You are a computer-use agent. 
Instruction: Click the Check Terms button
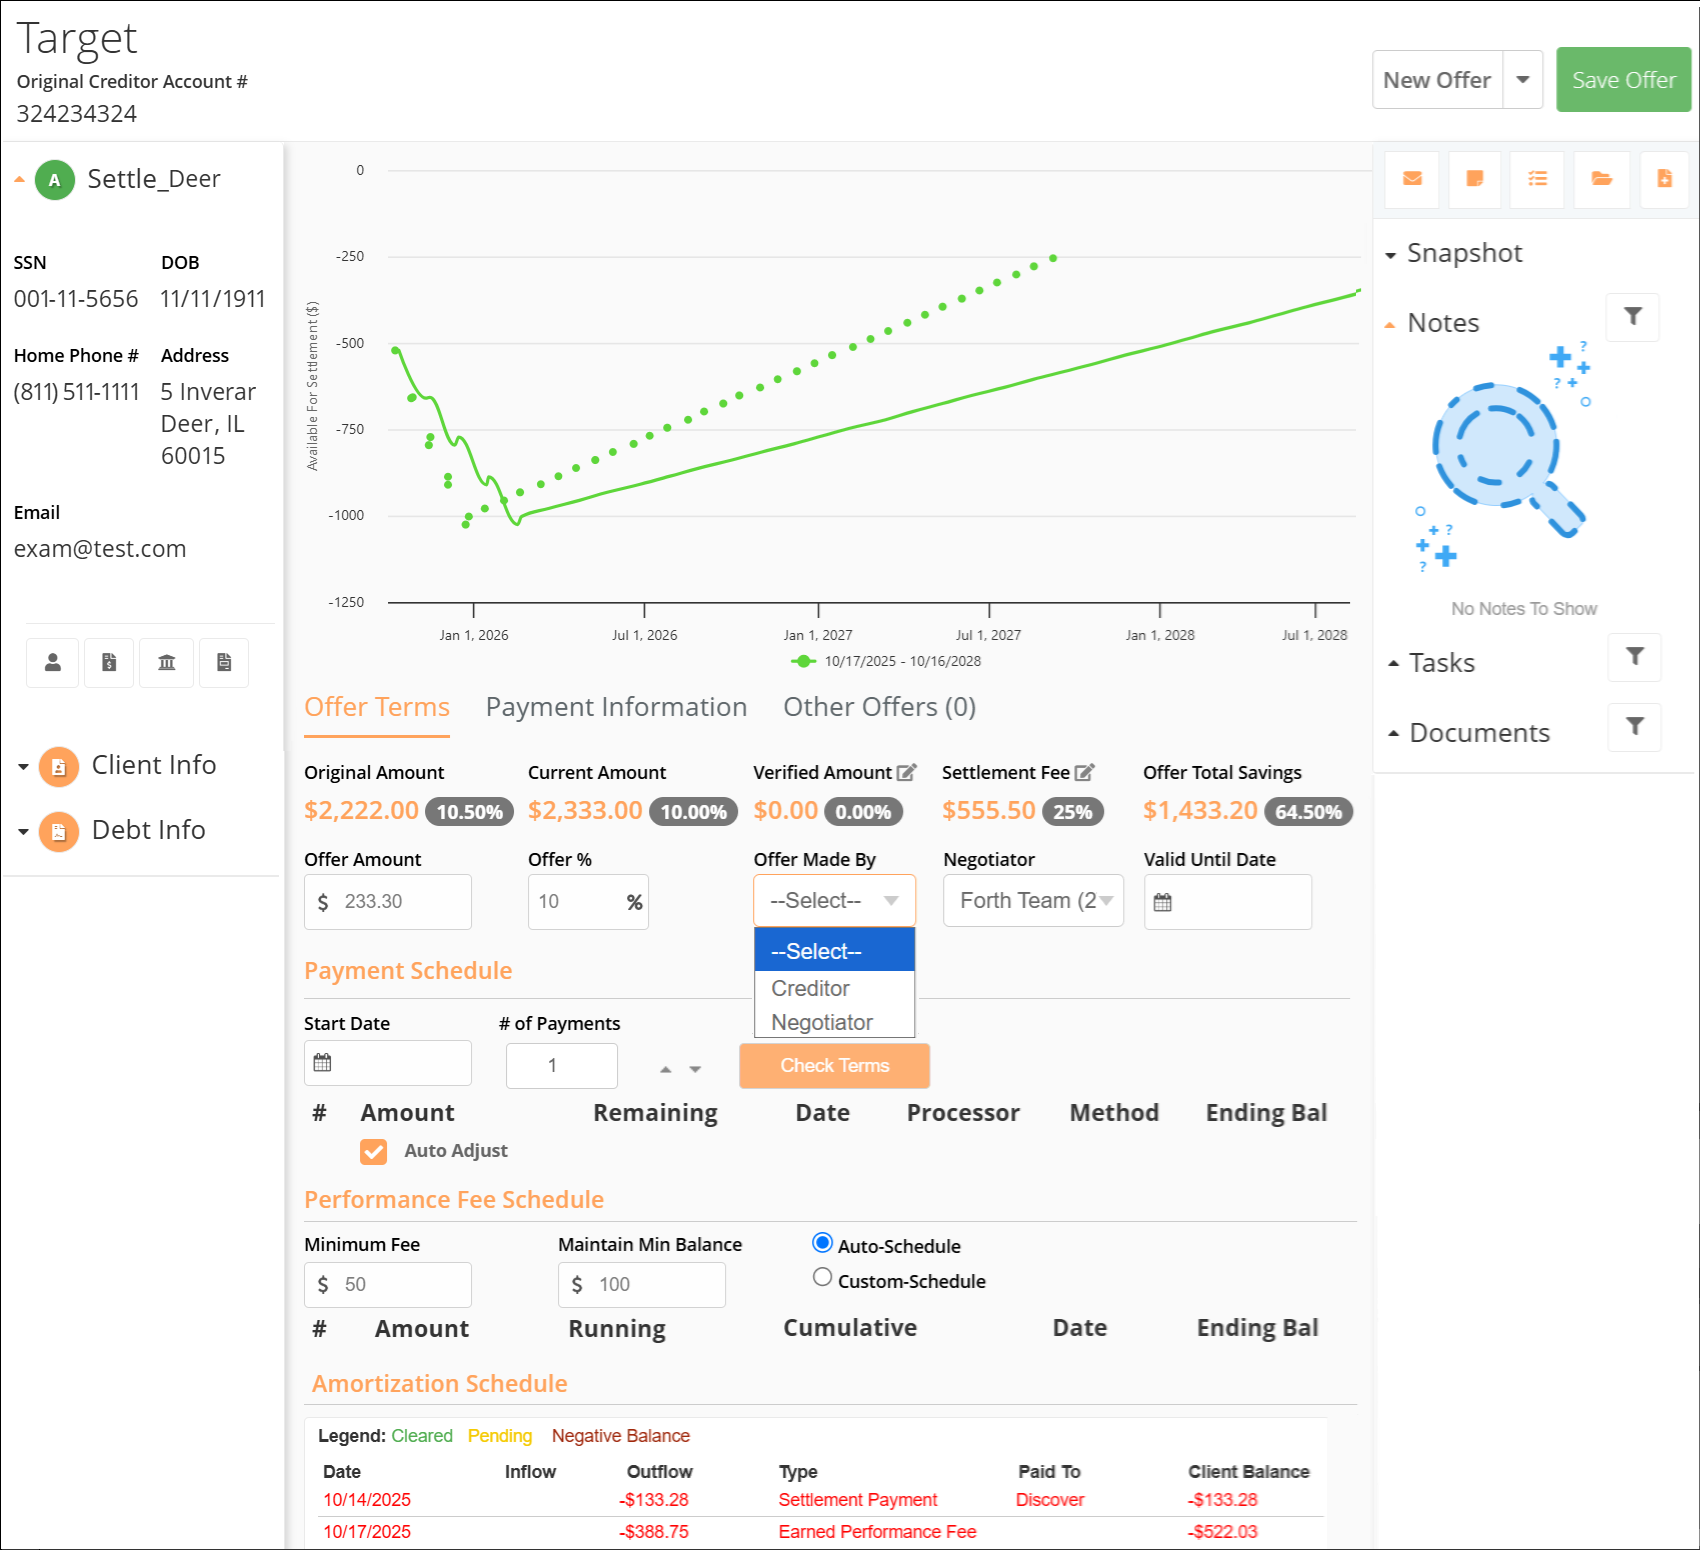pyautogui.click(x=834, y=1066)
